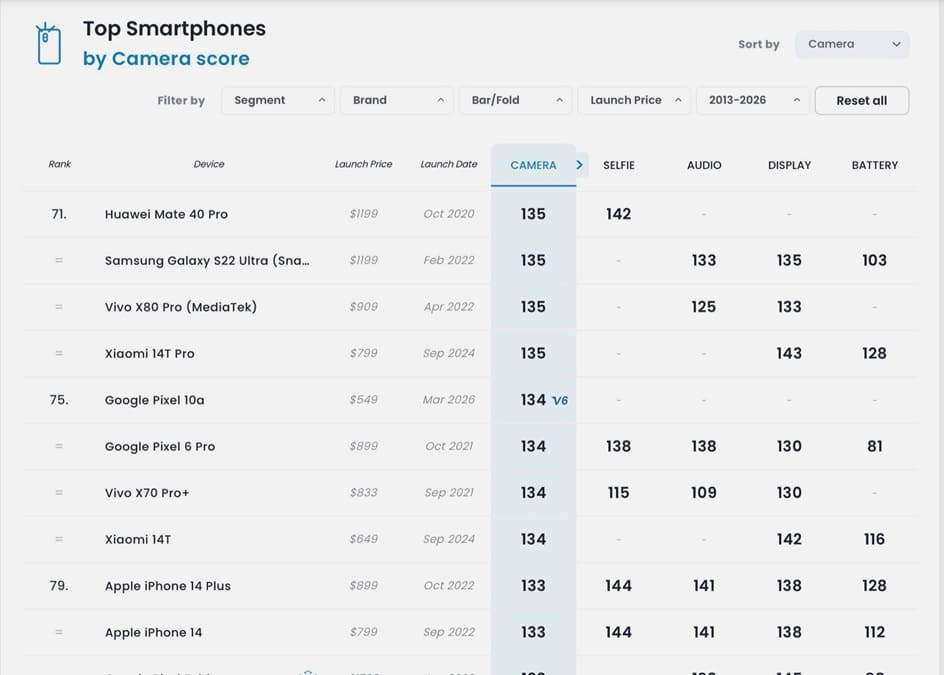944x675 pixels.
Task: Click the smartphone logo icon
Action: point(48,44)
